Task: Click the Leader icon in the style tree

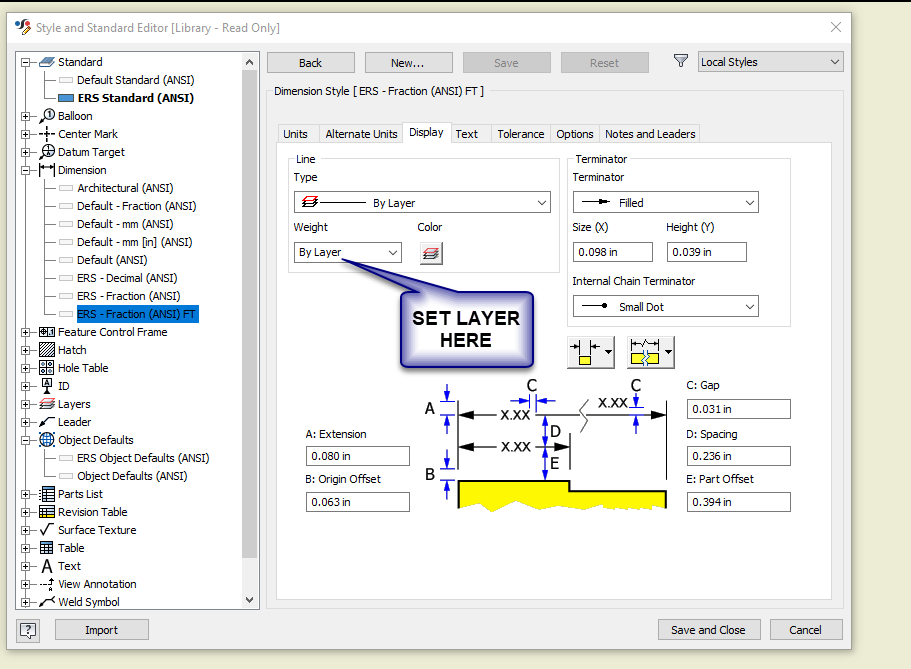Action: 47,422
